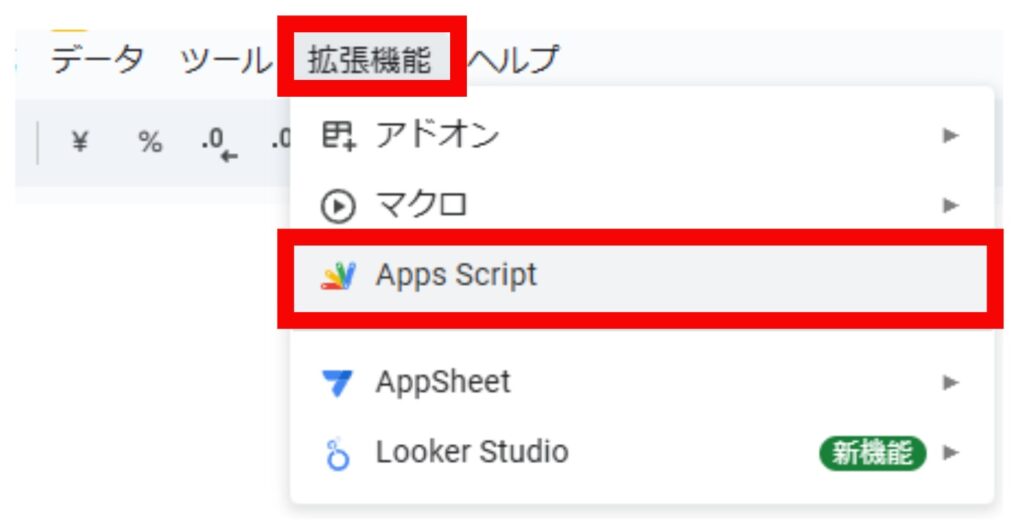Expand the アドオン submenu arrow
Screen dimensions: 1024x524
950,136
